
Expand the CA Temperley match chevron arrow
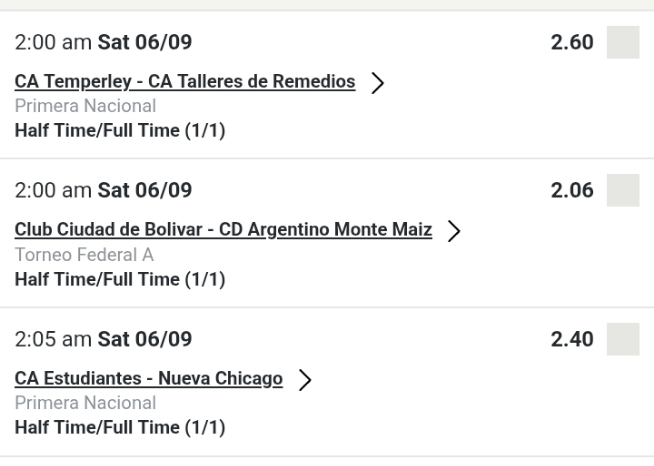point(378,83)
